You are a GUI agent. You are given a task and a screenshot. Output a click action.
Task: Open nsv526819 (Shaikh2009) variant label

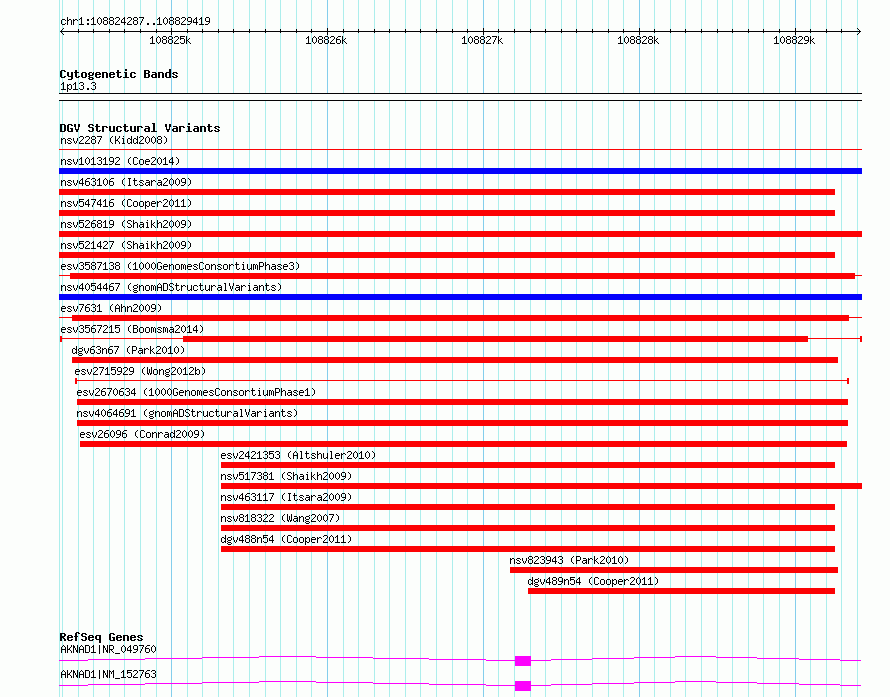pos(126,224)
